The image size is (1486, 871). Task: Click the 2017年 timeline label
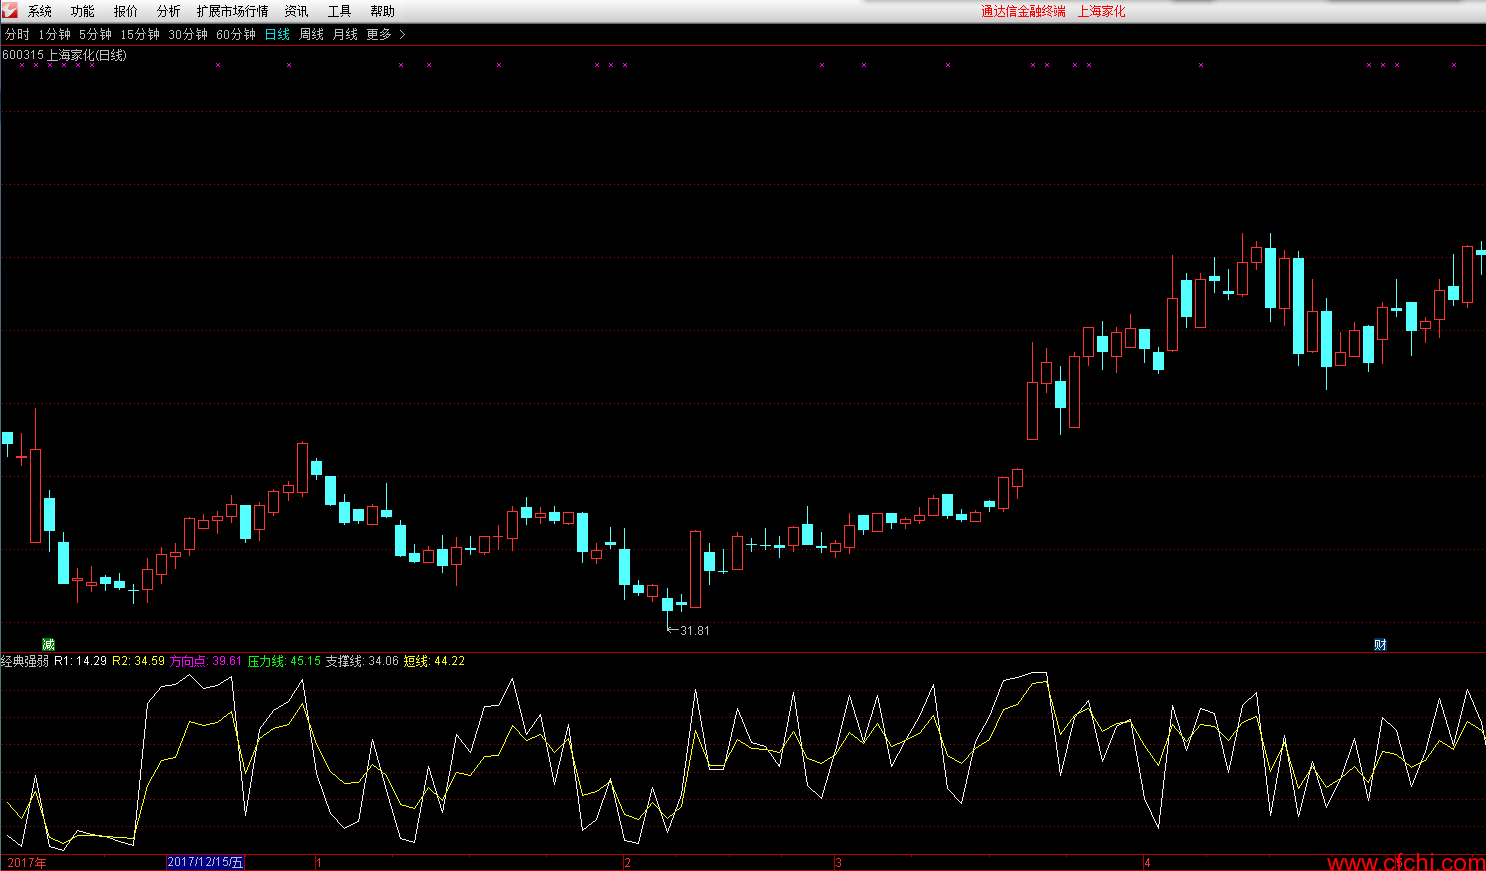26,862
